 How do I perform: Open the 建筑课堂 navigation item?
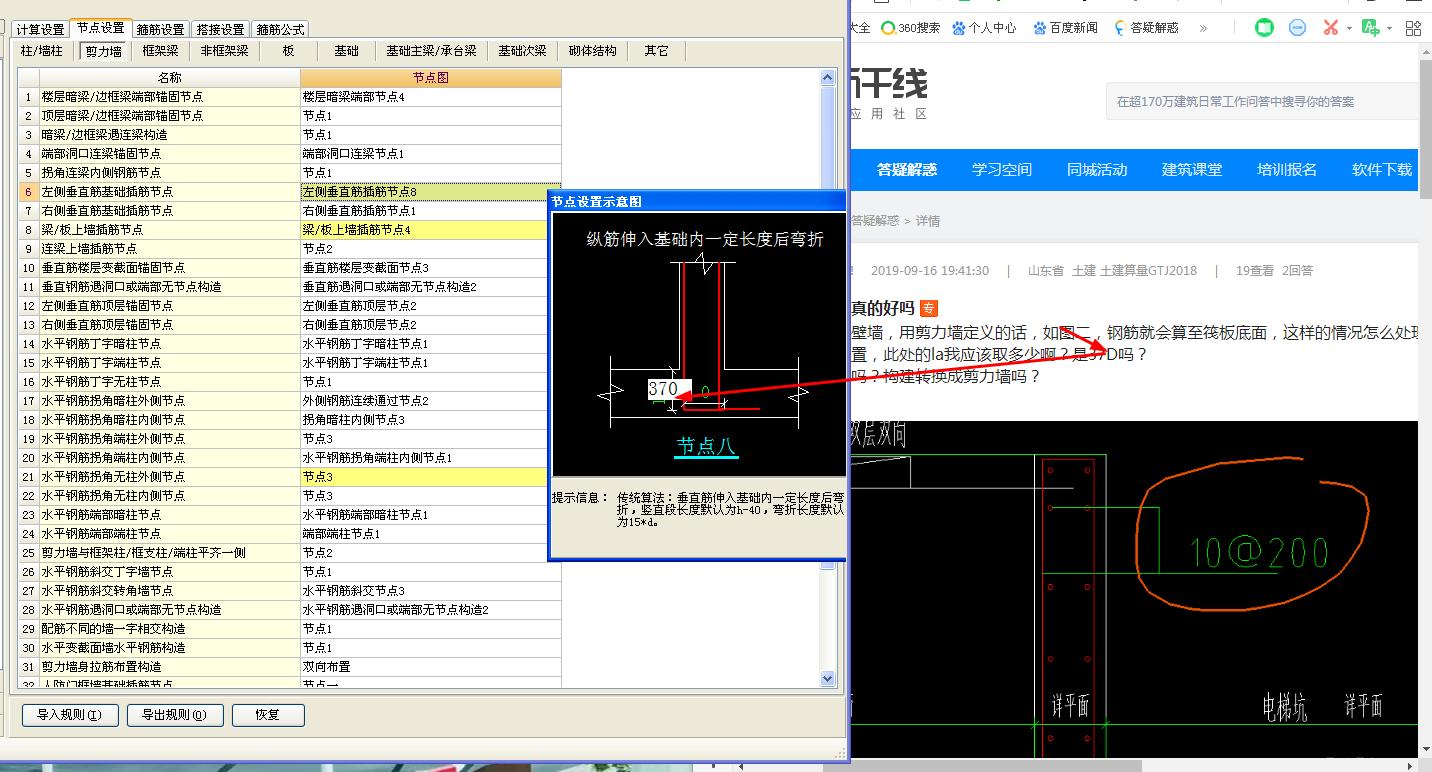coord(1192,170)
